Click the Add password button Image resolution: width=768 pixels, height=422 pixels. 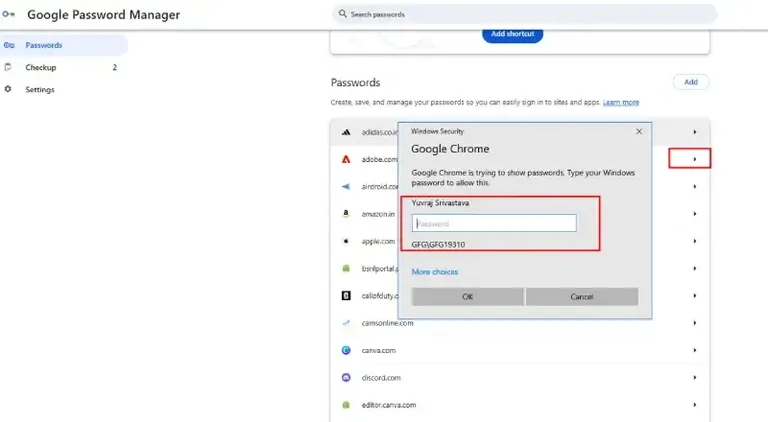[x=691, y=82]
